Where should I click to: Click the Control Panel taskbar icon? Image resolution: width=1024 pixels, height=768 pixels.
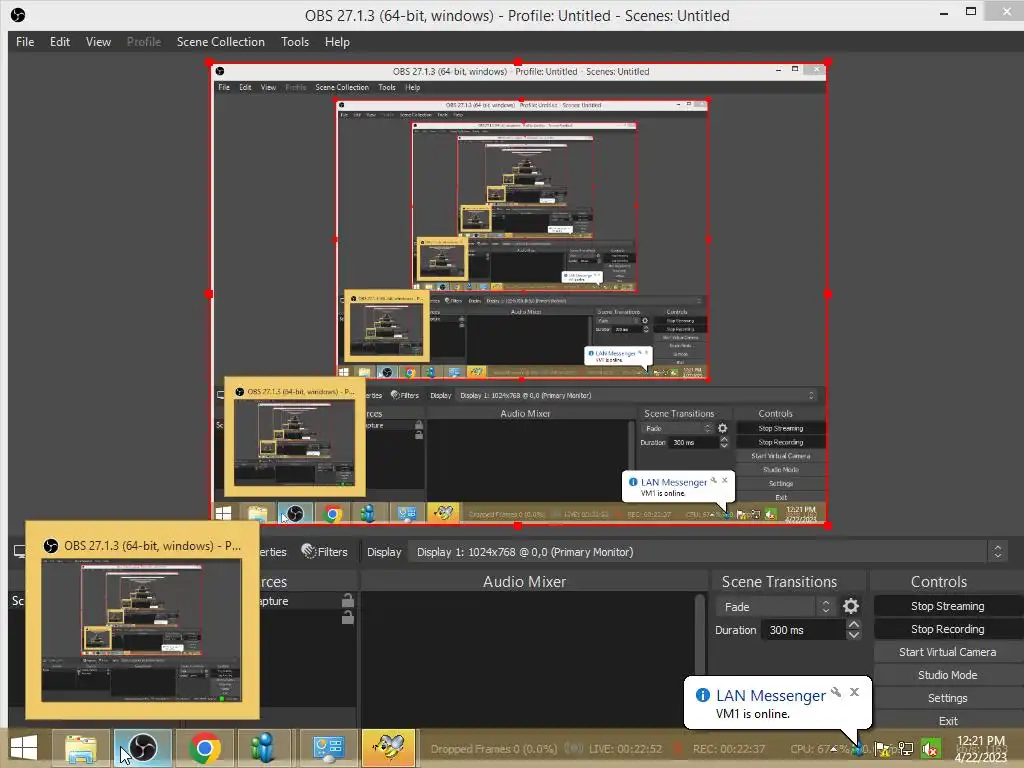328,748
